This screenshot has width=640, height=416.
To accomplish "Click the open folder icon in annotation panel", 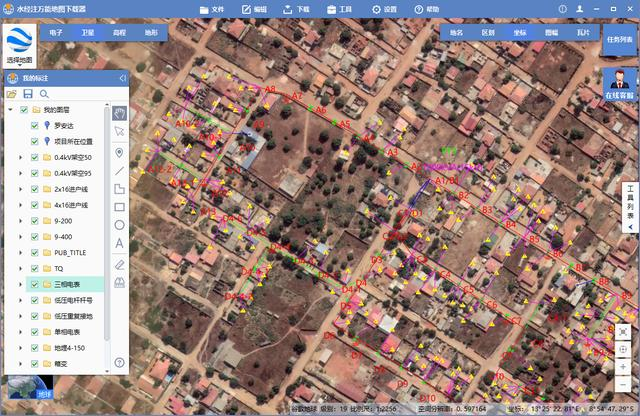I will click(x=11, y=94).
